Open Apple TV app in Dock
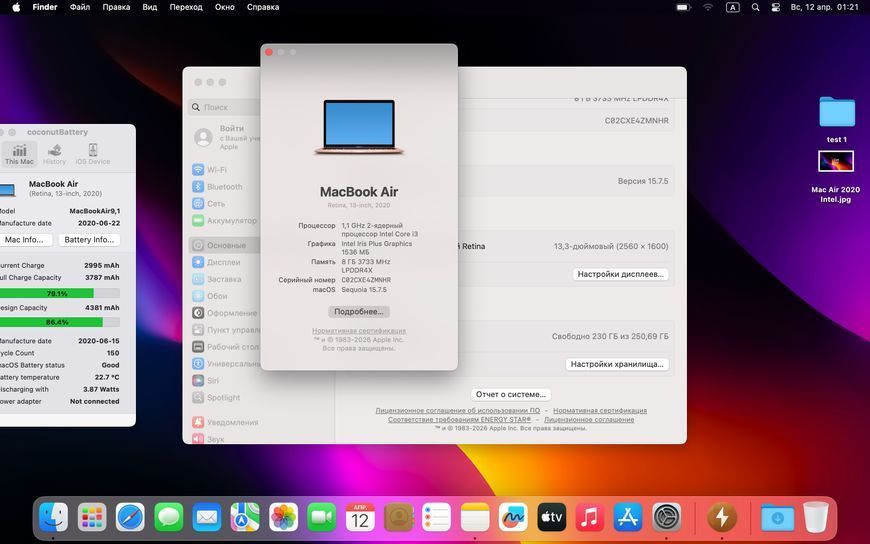Viewport: 870px width, 544px height. point(552,517)
